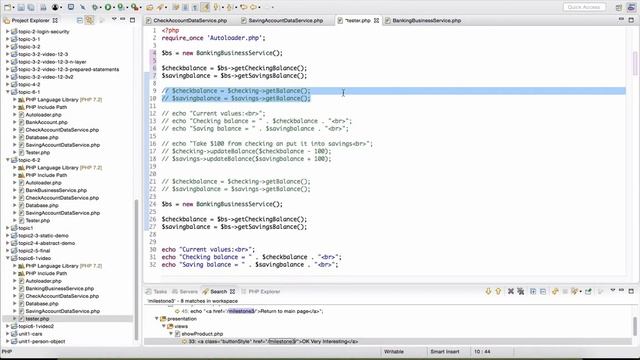Click the Next Annotation toolbar icon

coord(216,7)
